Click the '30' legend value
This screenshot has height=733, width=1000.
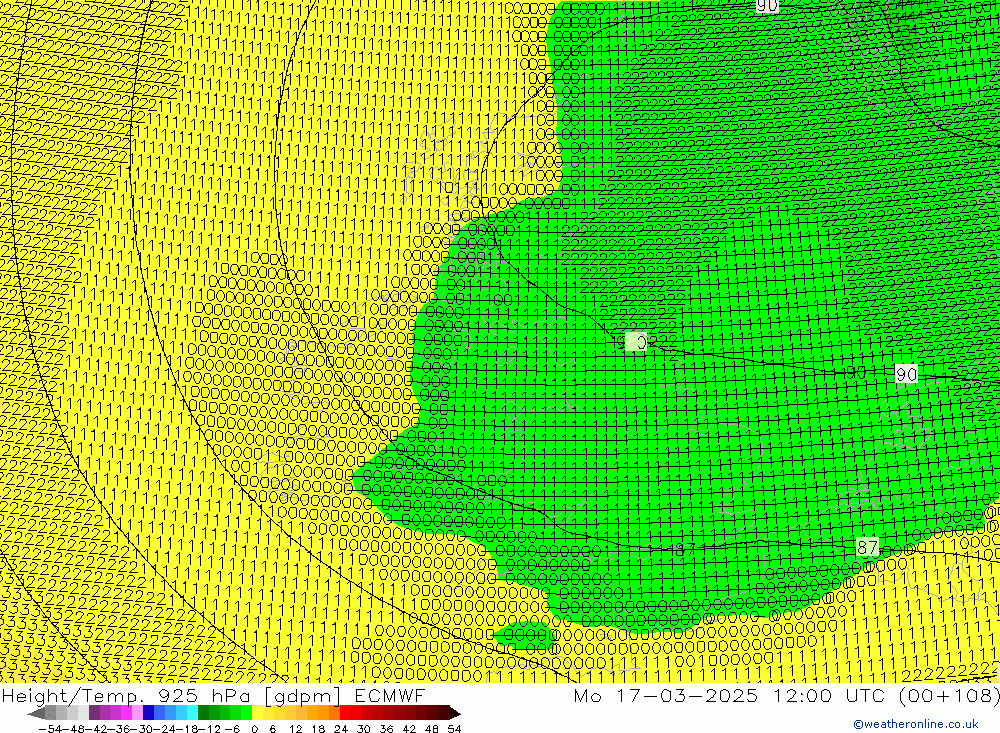364,729
